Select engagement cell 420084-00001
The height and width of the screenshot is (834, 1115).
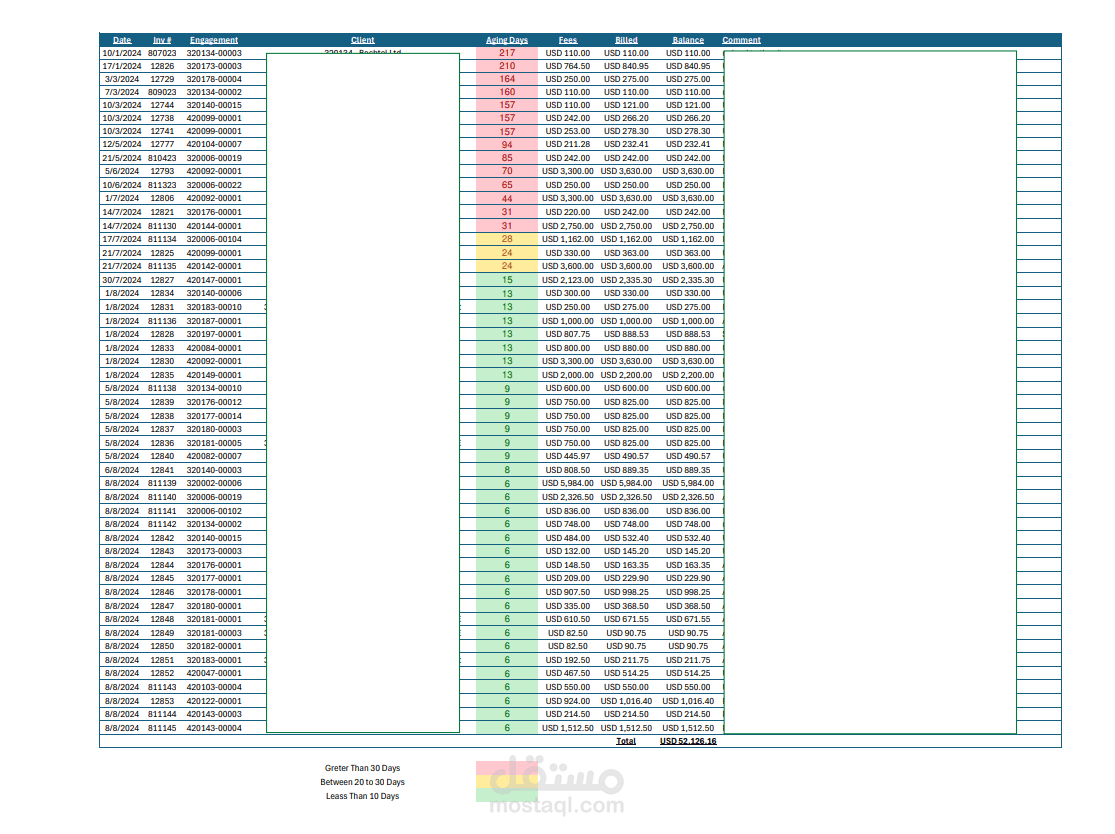pyautogui.click(x=214, y=348)
